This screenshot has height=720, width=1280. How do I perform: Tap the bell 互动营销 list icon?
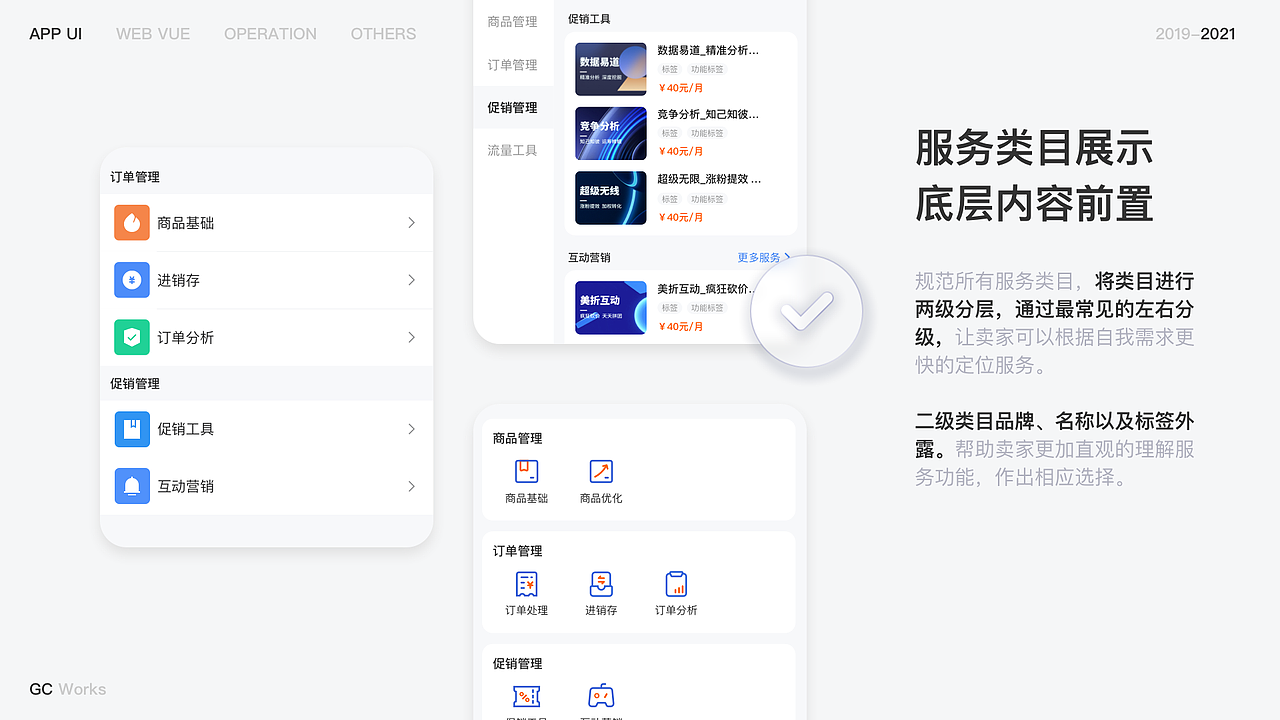click(x=132, y=486)
